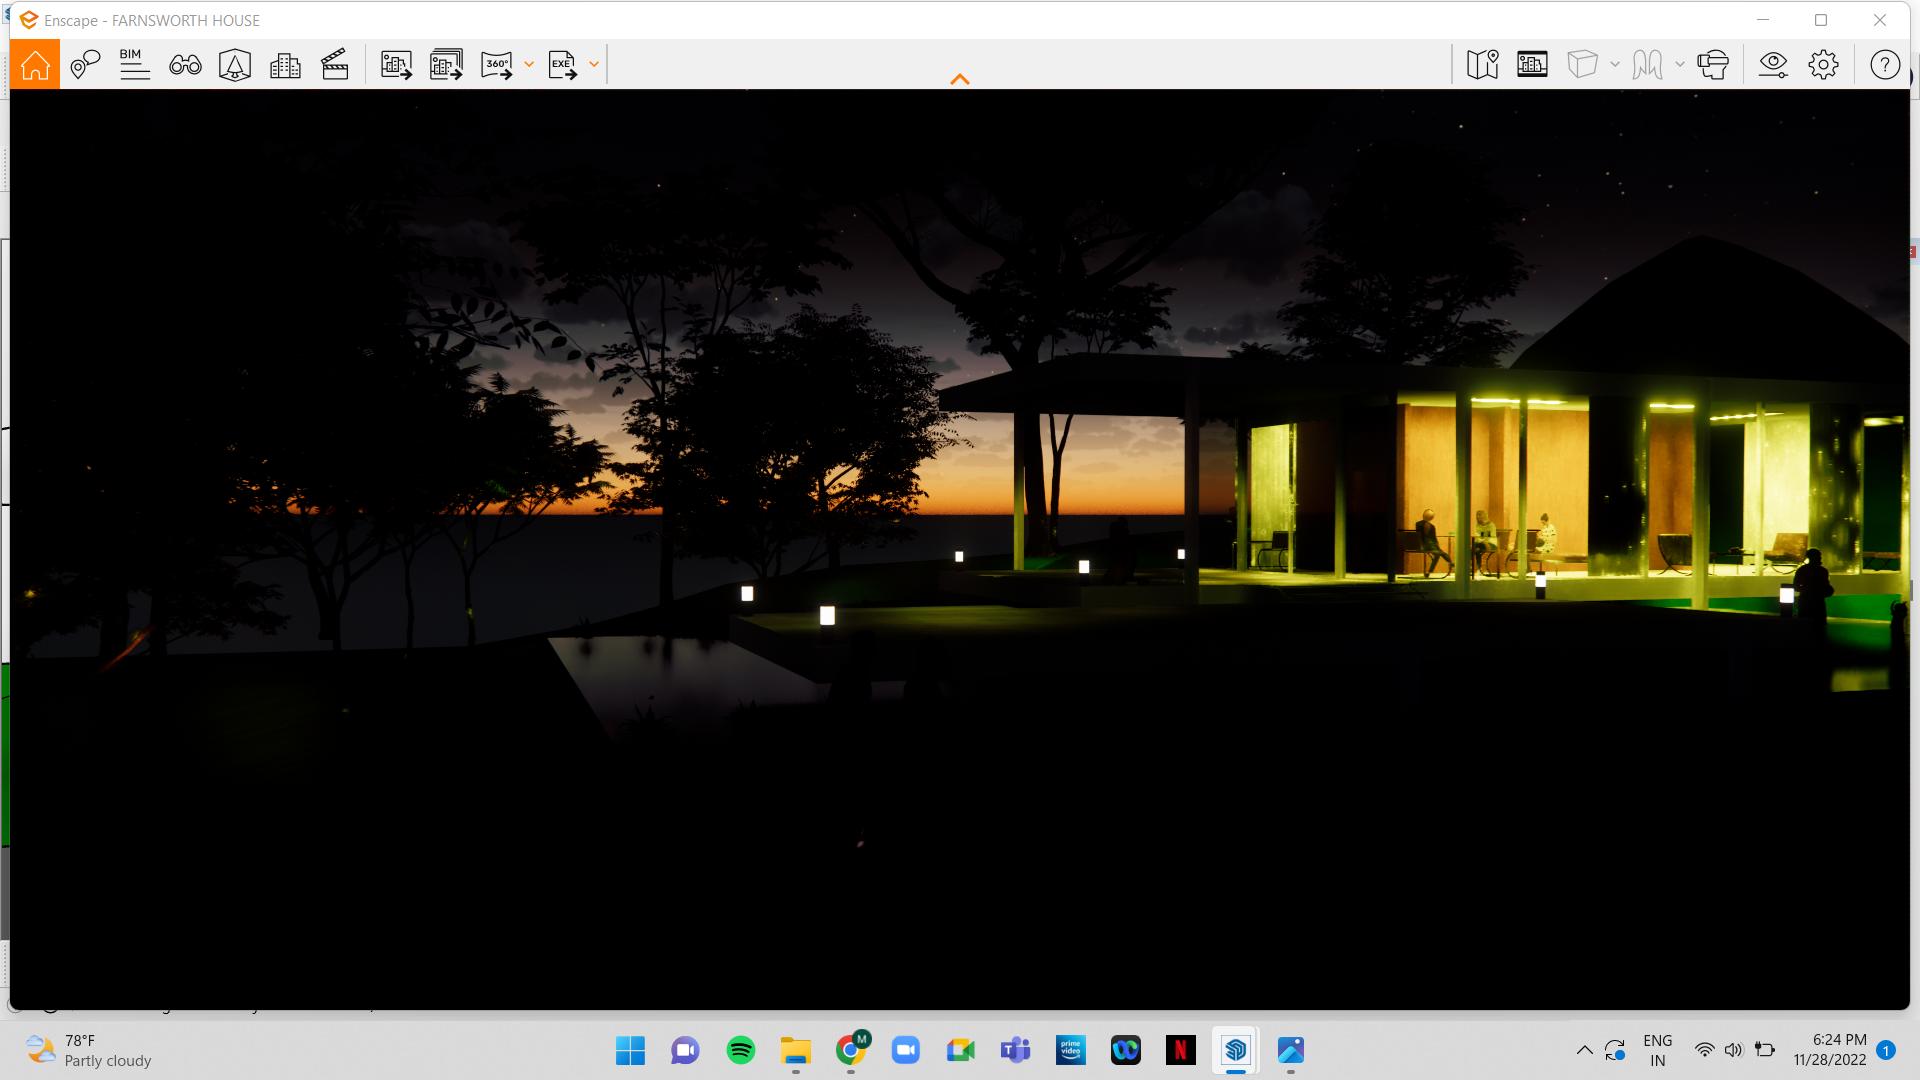Viewport: 1920px width, 1080px height.
Task: Open Manage Views binoculars icon
Action: (x=185, y=65)
